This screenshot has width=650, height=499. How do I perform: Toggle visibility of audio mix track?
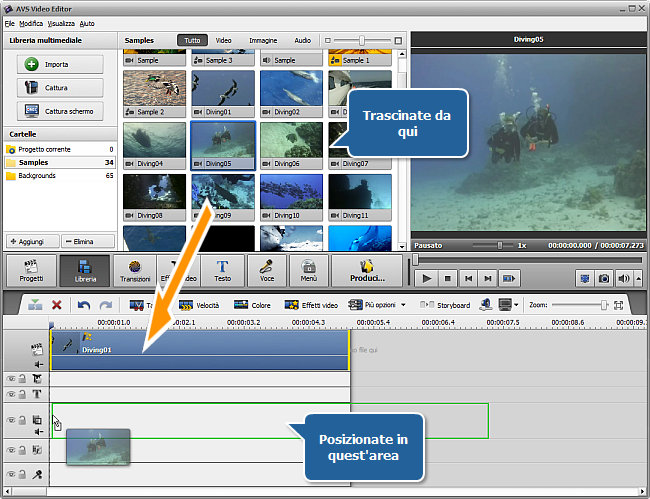11,450
